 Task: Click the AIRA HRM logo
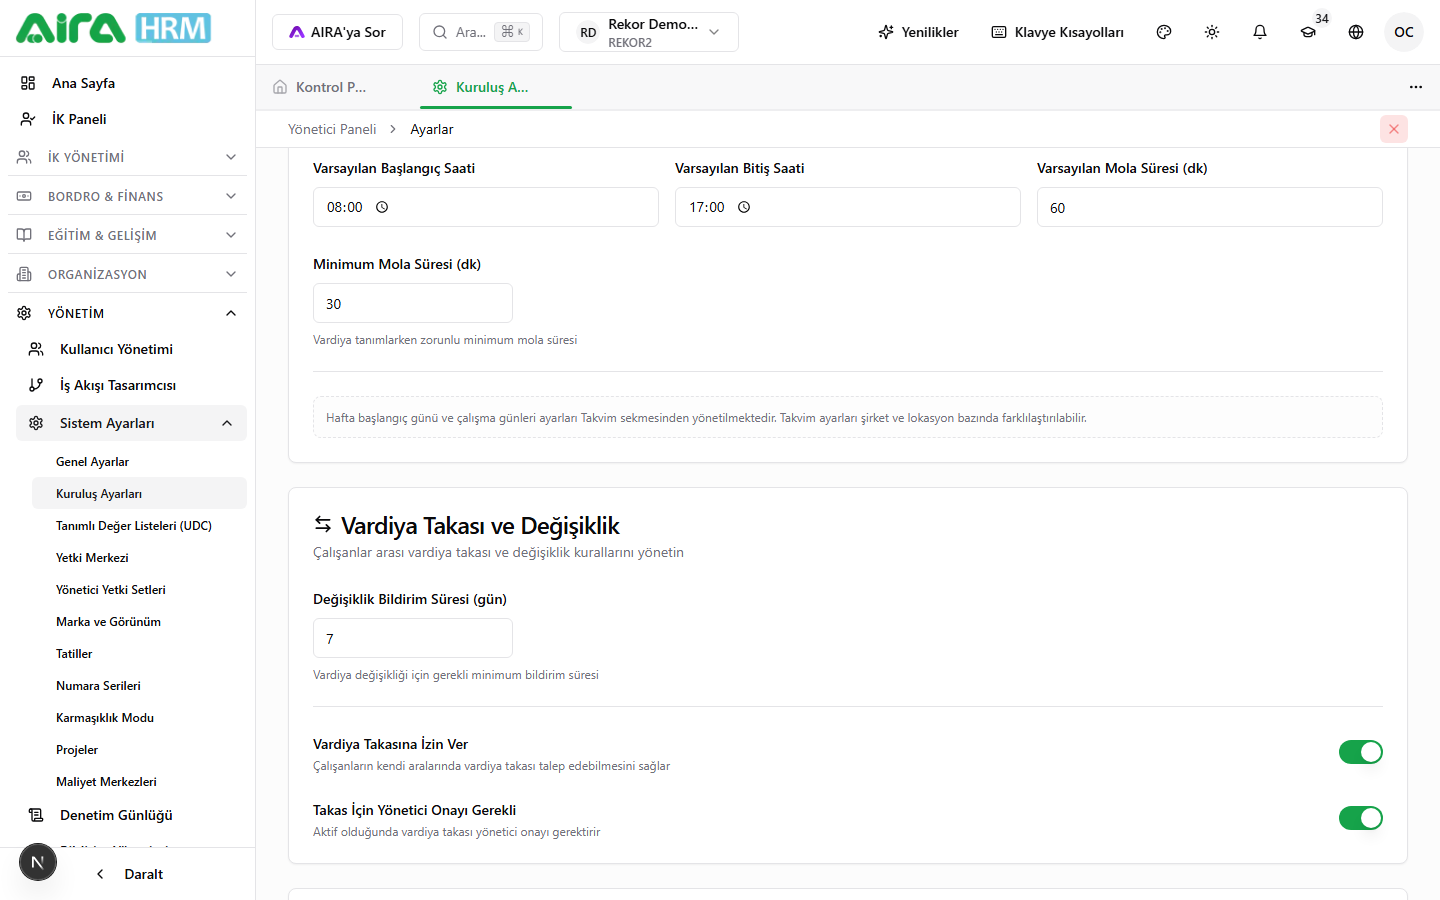click(113, 28)
